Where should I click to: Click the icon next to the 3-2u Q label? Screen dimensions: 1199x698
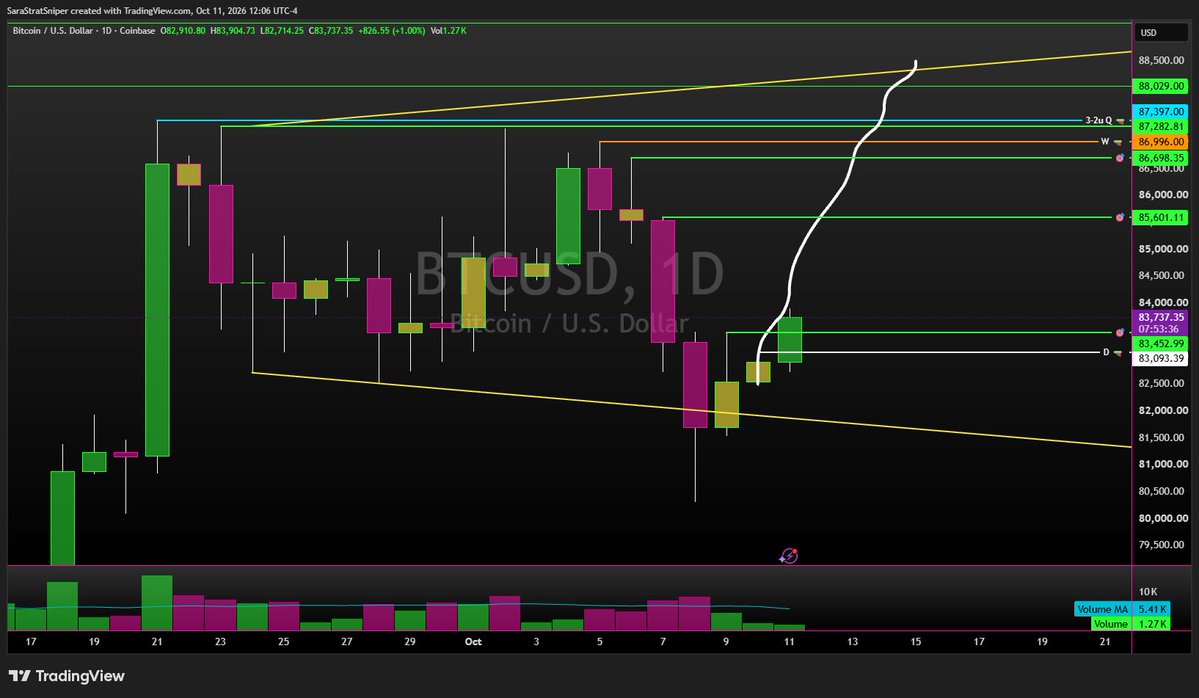pyautogui.click(x=1120, y=121)
